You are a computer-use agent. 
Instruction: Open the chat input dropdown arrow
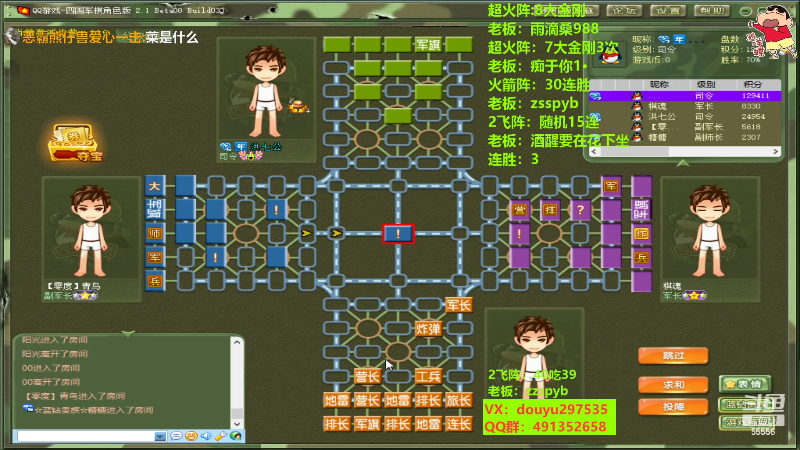click(160, 437)
